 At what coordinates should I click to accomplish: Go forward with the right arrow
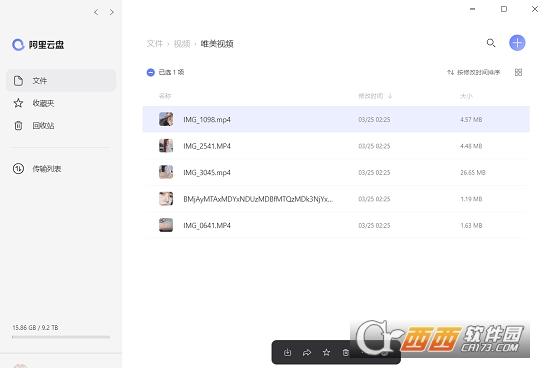coord(112,12)
